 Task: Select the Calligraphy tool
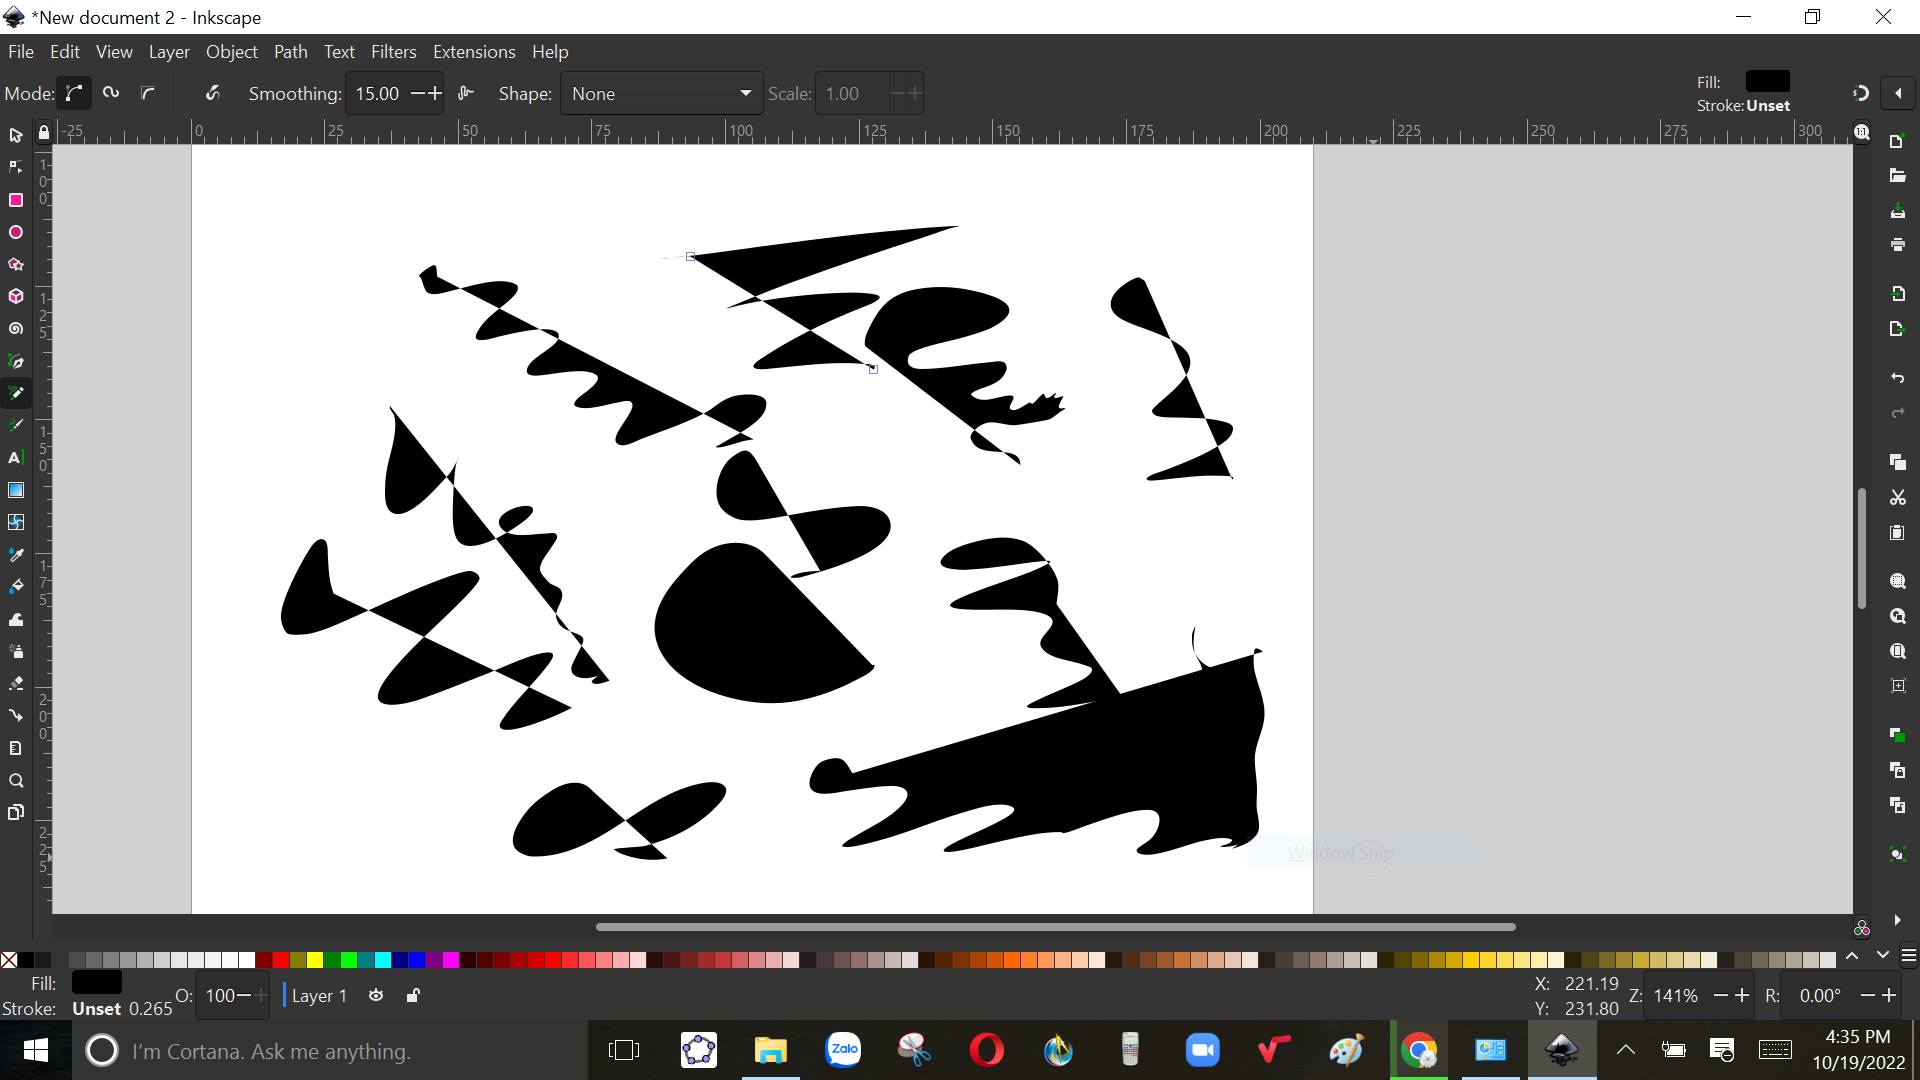click(x=15, y=425)
